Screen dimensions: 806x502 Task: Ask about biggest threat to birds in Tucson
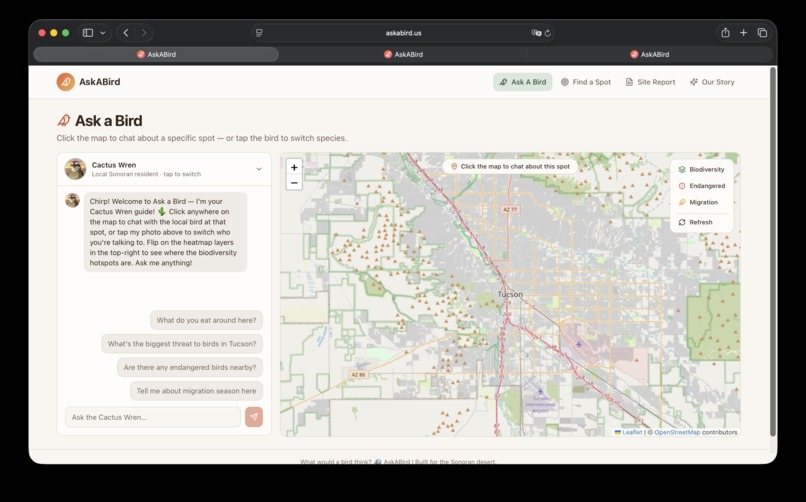[x=182, y=344]
